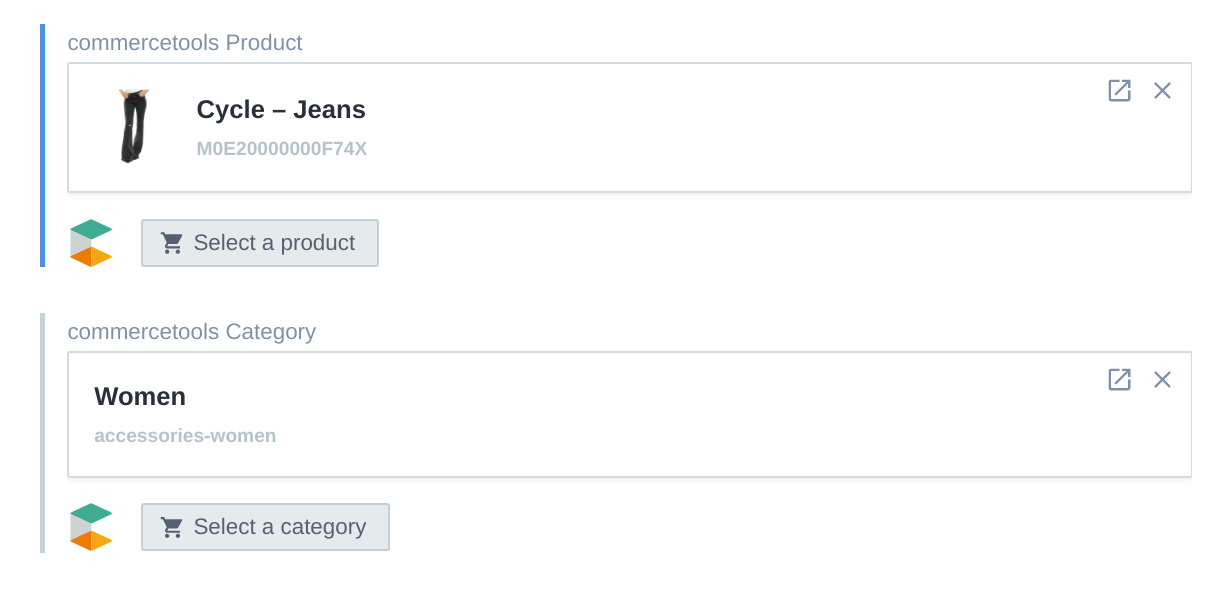Click the Cycle – Jeans product title

click(x=281, y=110)
